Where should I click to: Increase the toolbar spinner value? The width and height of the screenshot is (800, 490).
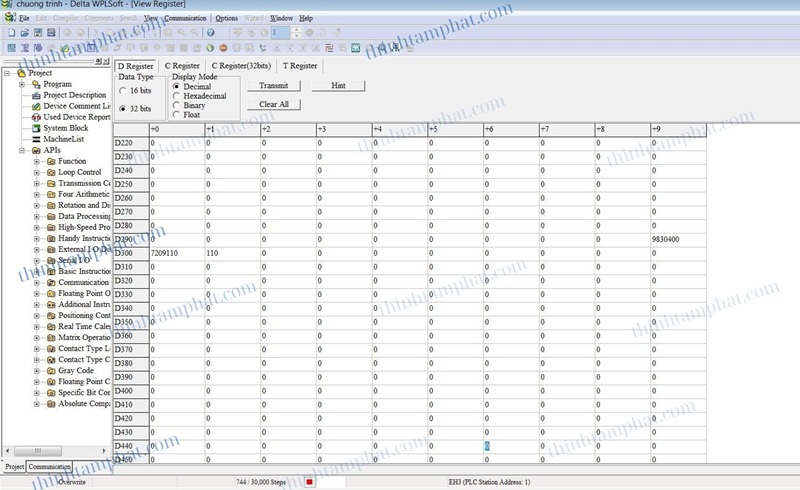[x=295, y=30]
